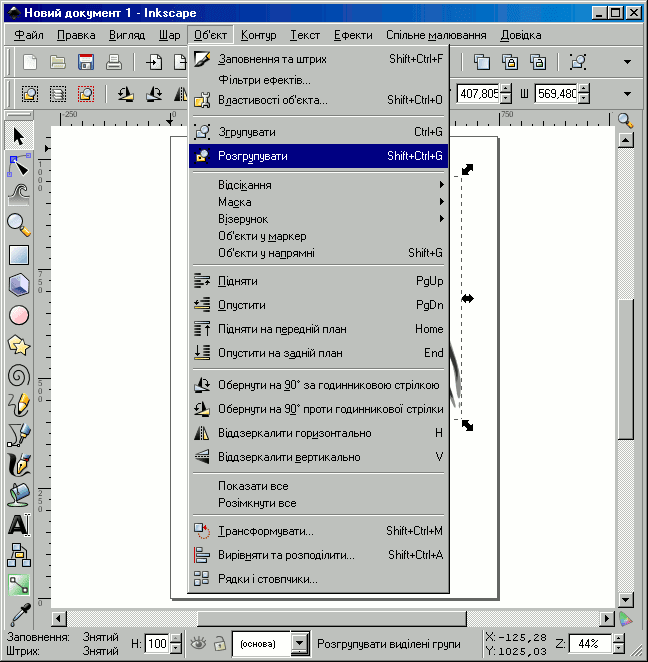Choose Вирівняти та розподілити entry
Image resolution: width=648 pixels, height=662 pixels.
click(319, 555)
